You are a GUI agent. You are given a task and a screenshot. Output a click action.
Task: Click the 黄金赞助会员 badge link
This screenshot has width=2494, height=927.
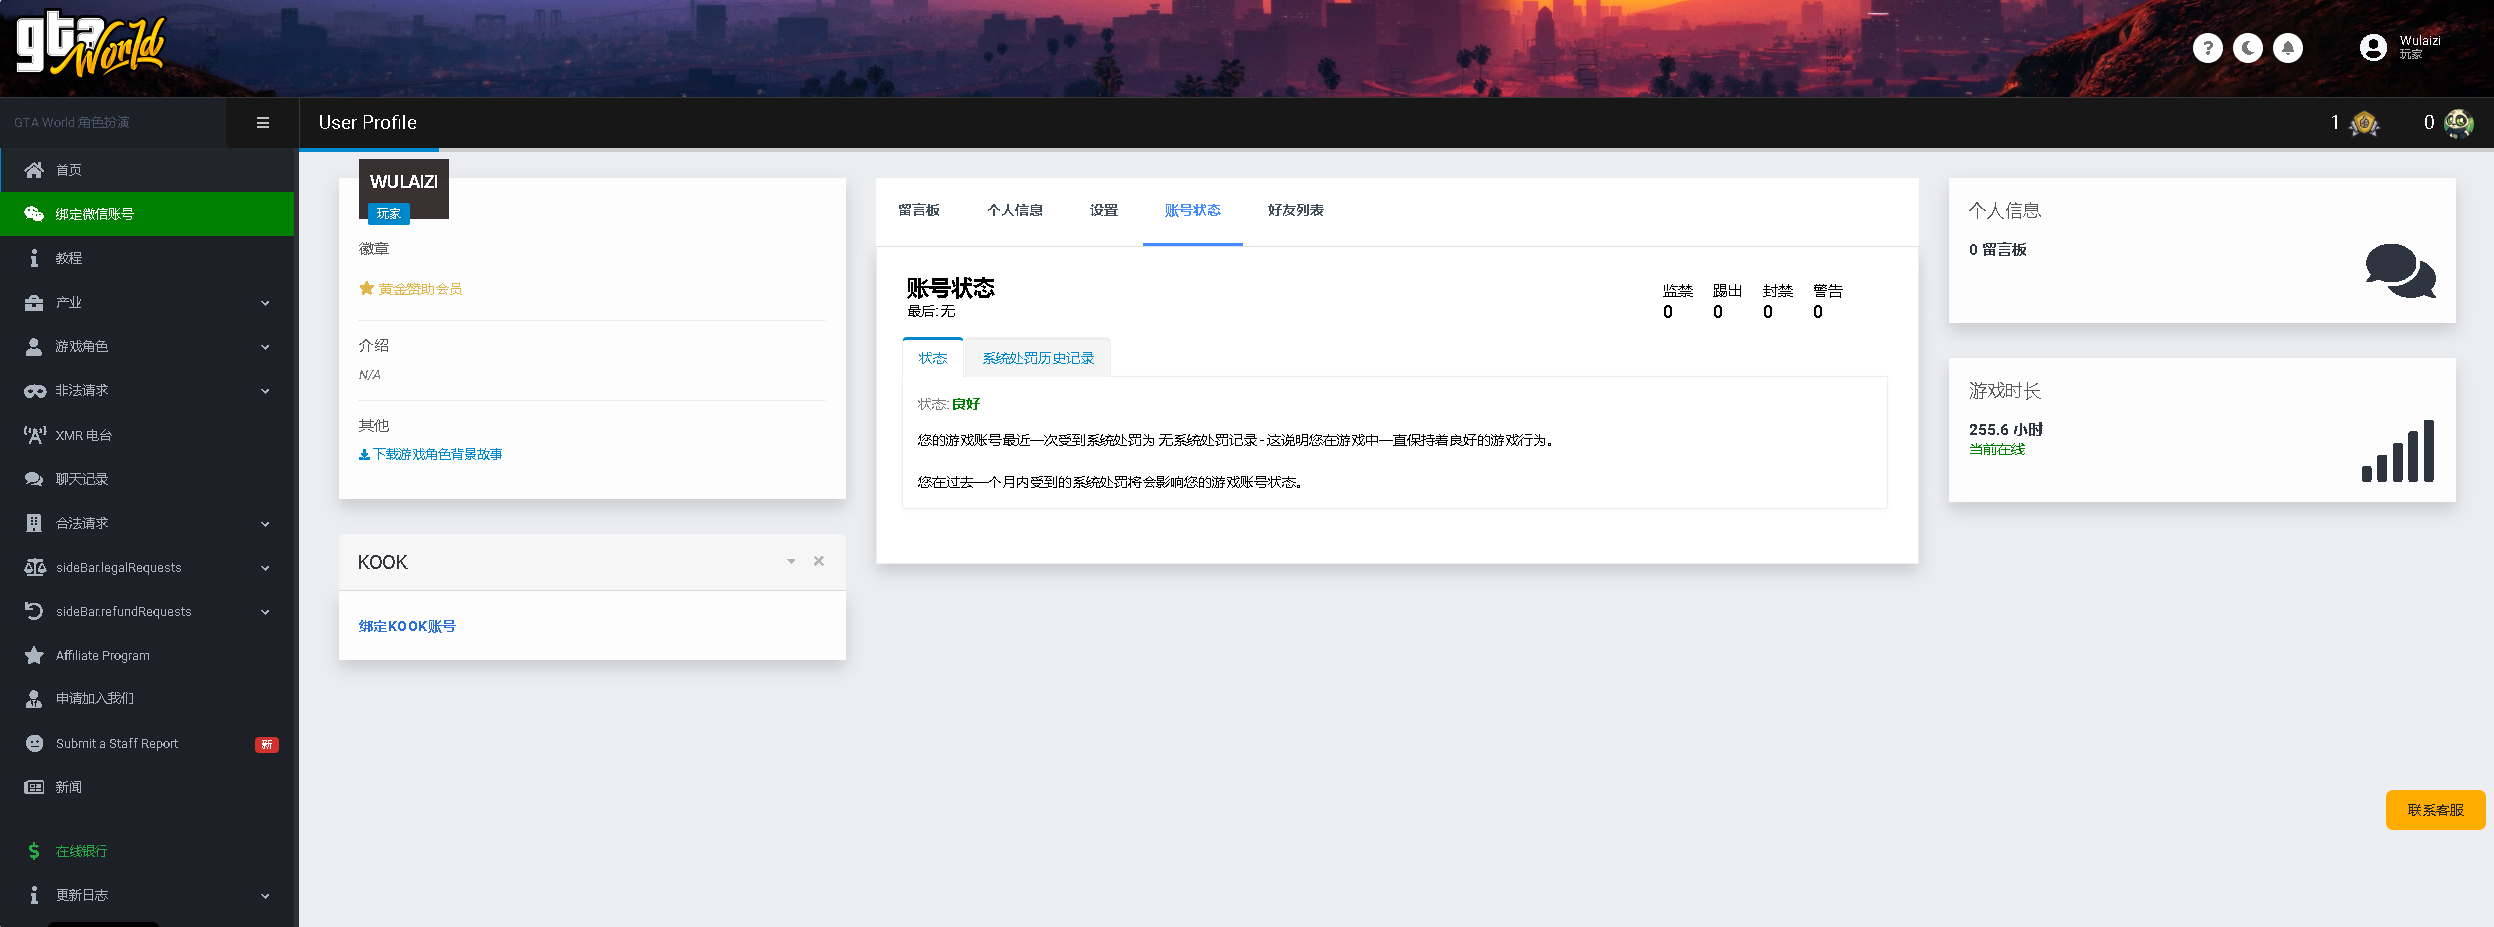[411, 289]
